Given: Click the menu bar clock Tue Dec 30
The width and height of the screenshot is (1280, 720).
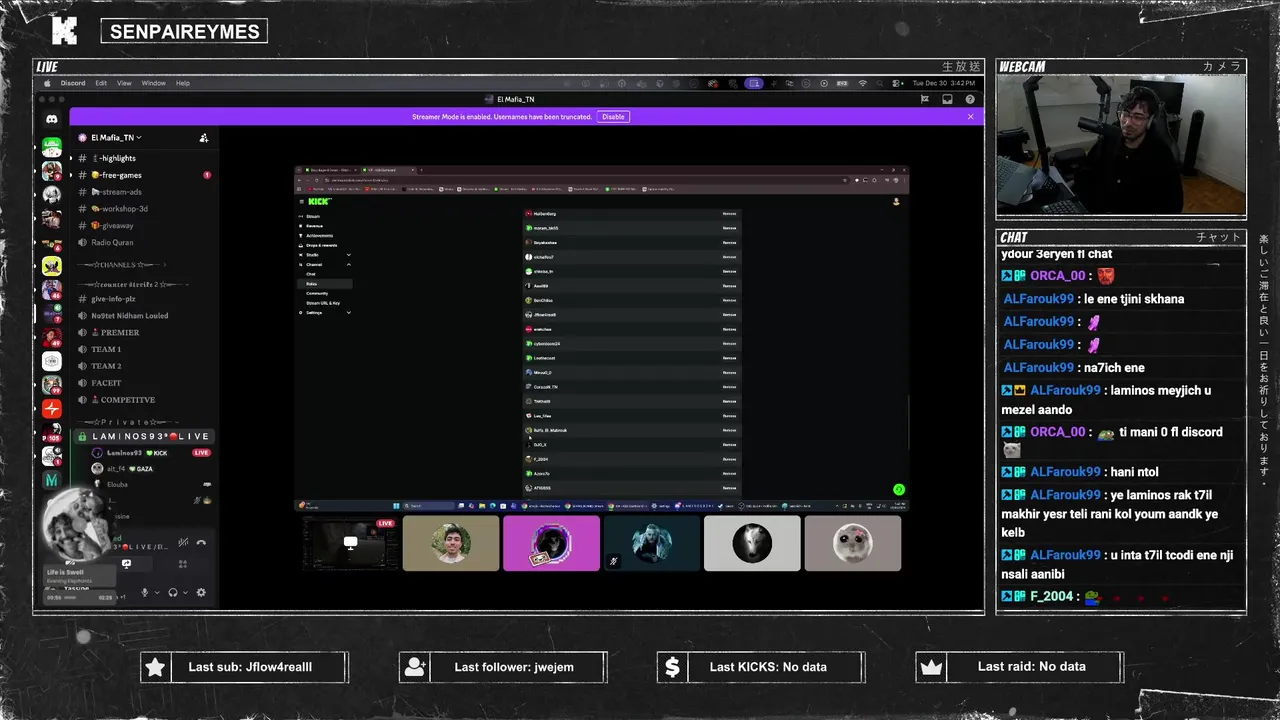Looking at the screenshot, I should coord(943,83).
